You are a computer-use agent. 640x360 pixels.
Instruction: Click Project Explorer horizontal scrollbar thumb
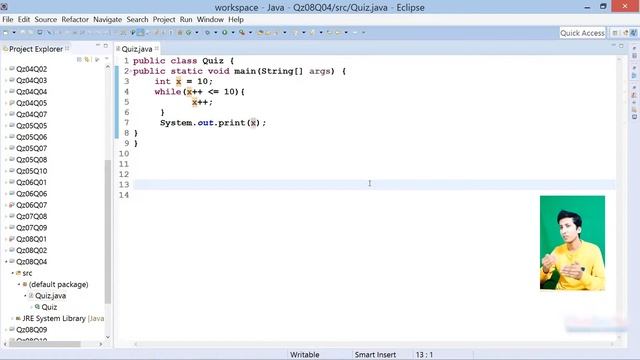45,344
